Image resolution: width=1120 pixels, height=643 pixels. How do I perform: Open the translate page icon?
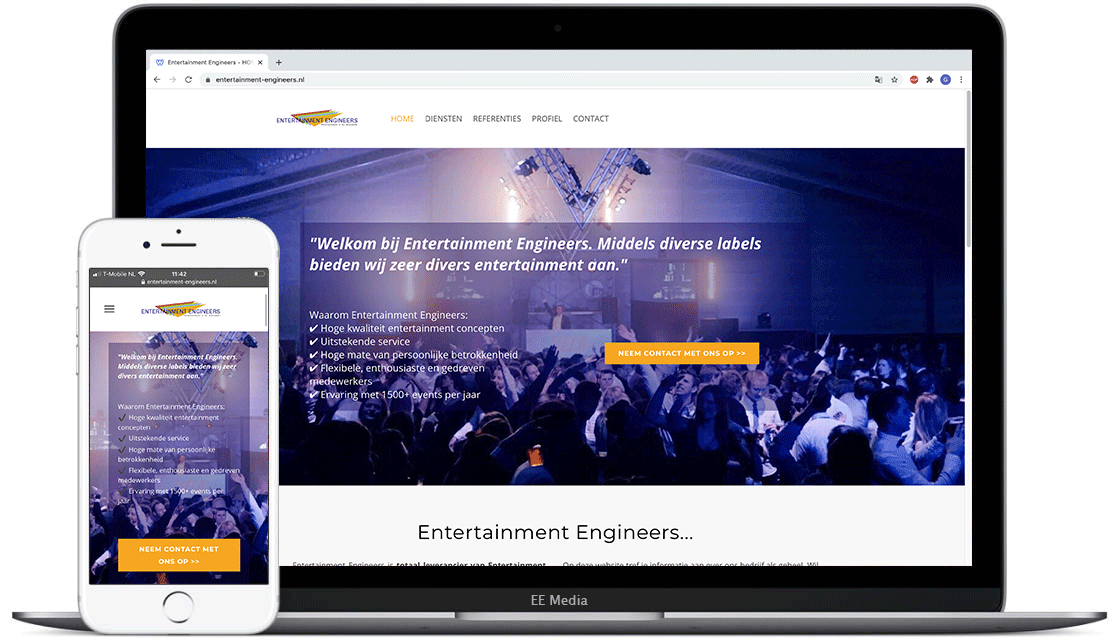879,79
